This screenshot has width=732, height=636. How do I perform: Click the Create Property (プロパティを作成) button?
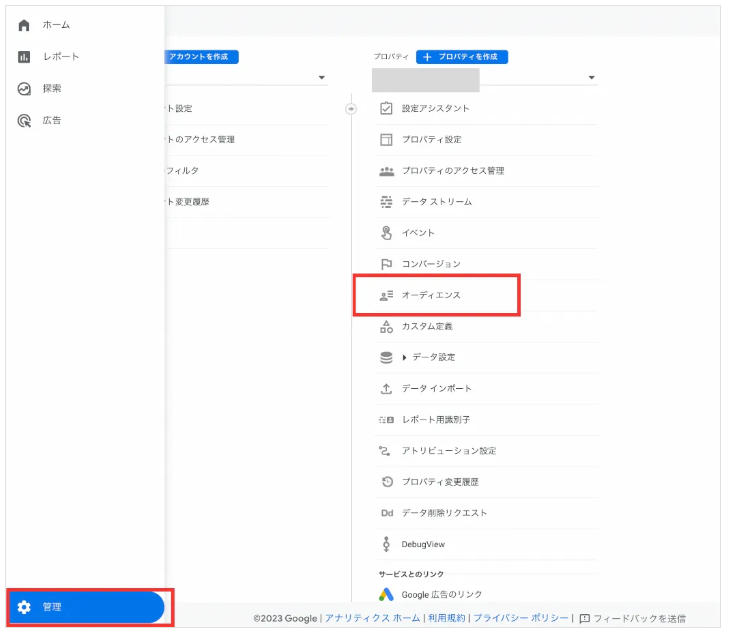461,57
